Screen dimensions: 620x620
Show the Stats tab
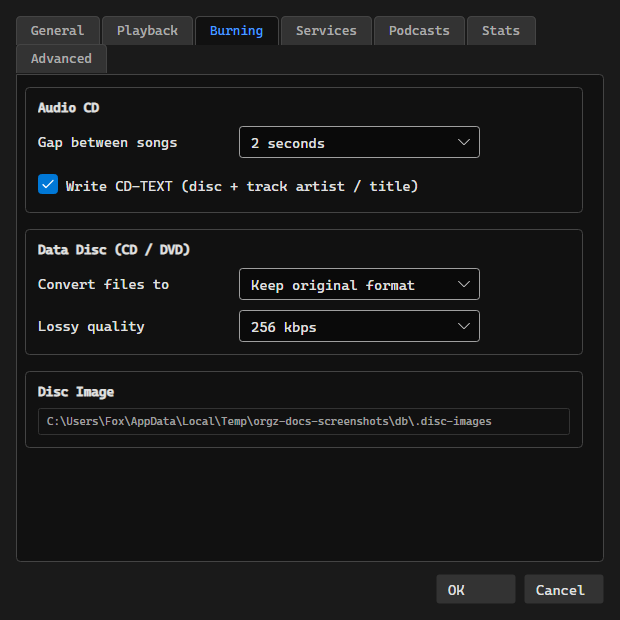pyautogui.click(x=501, y=30)
